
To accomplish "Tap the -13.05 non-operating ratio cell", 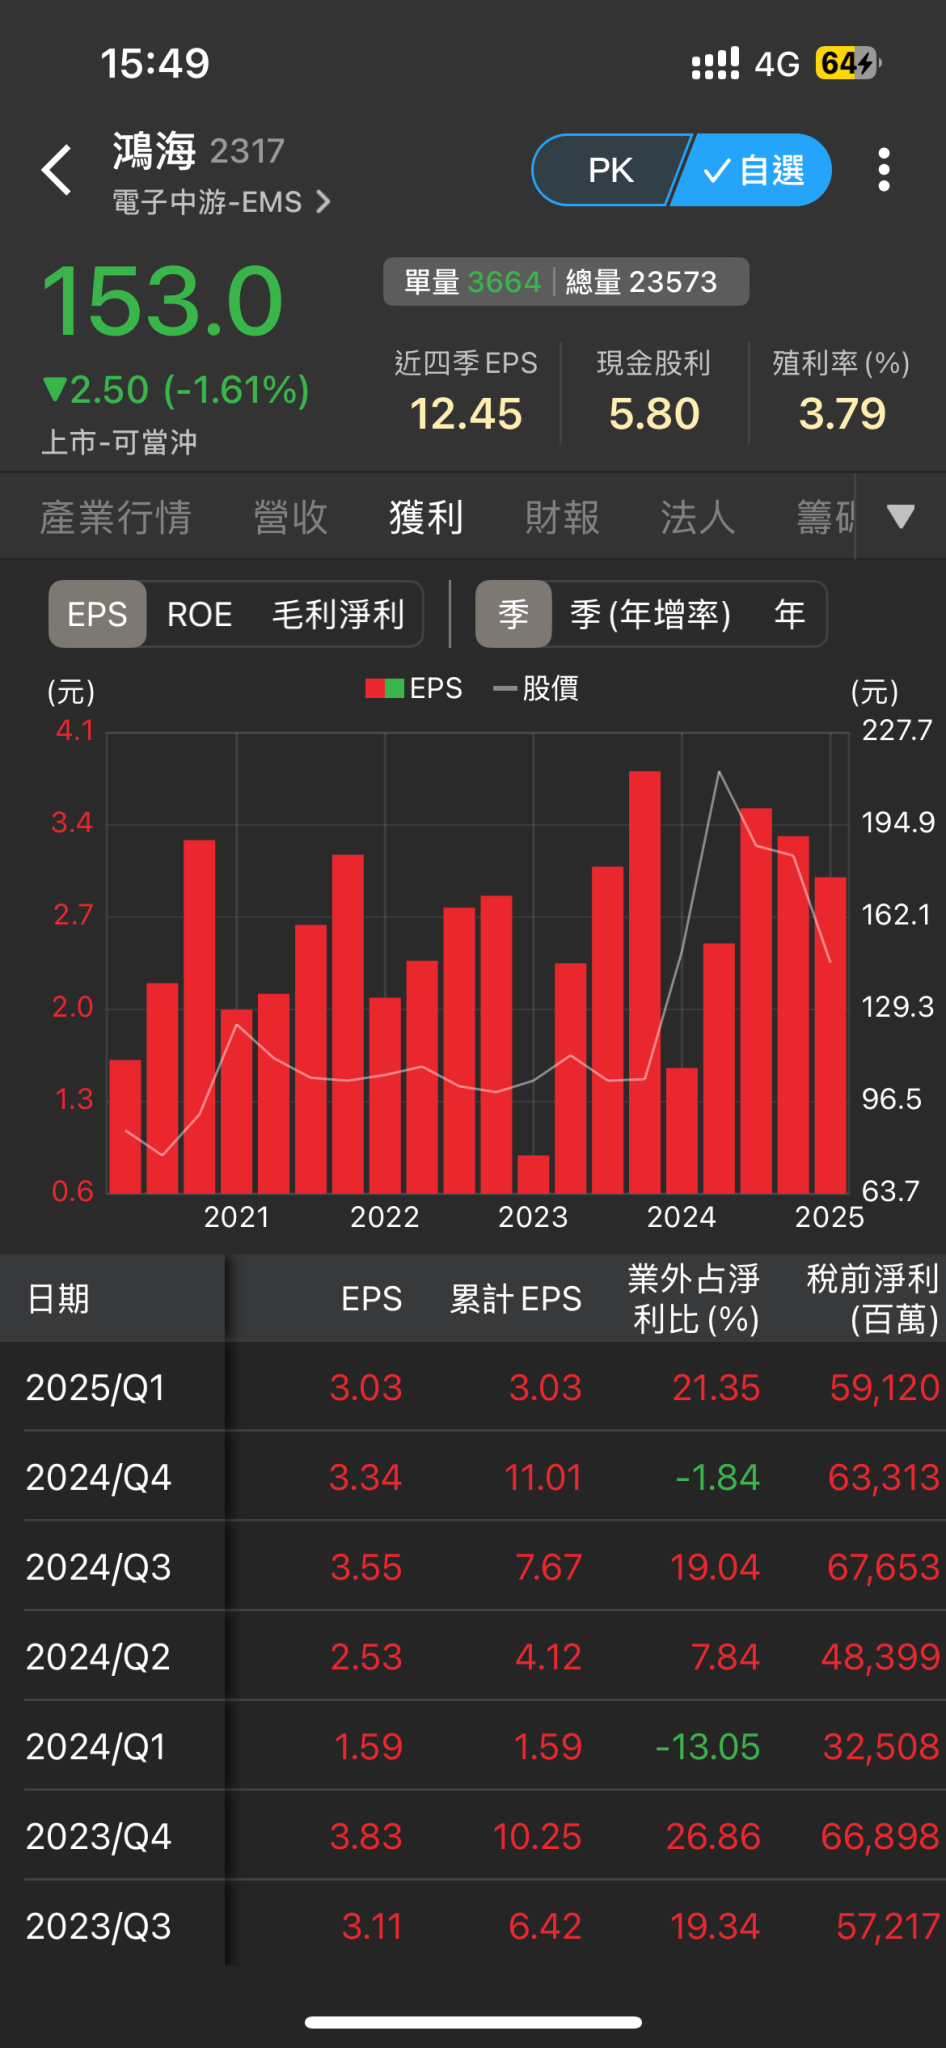I will 707,1747.
